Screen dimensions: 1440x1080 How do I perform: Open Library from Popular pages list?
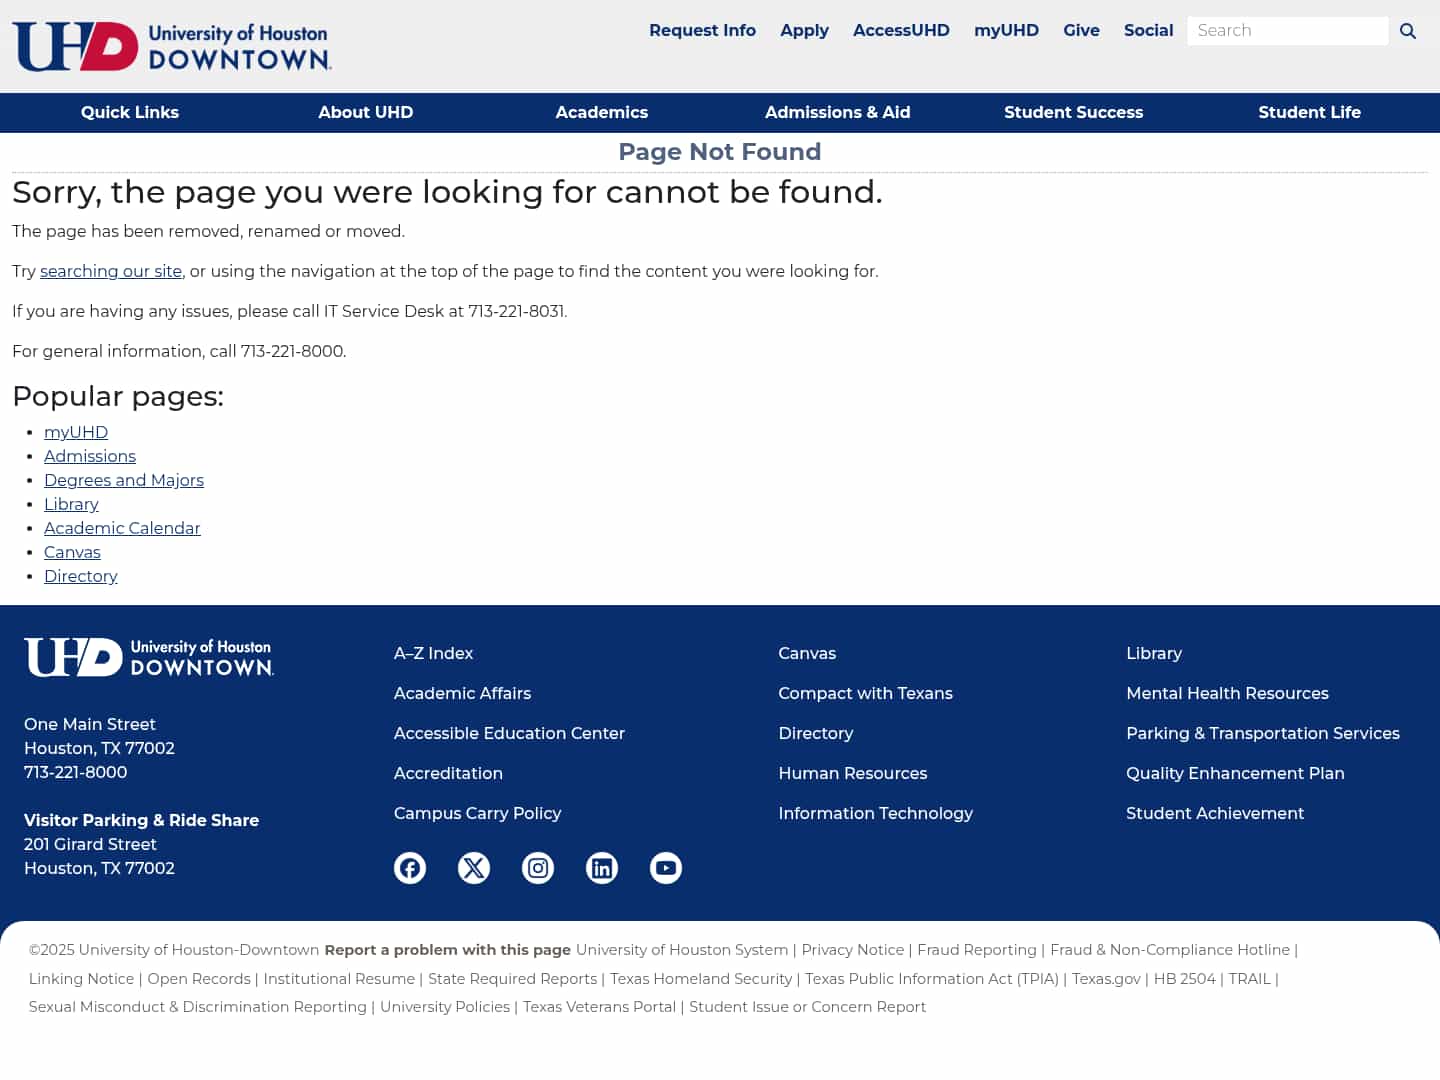pos(71,504)
